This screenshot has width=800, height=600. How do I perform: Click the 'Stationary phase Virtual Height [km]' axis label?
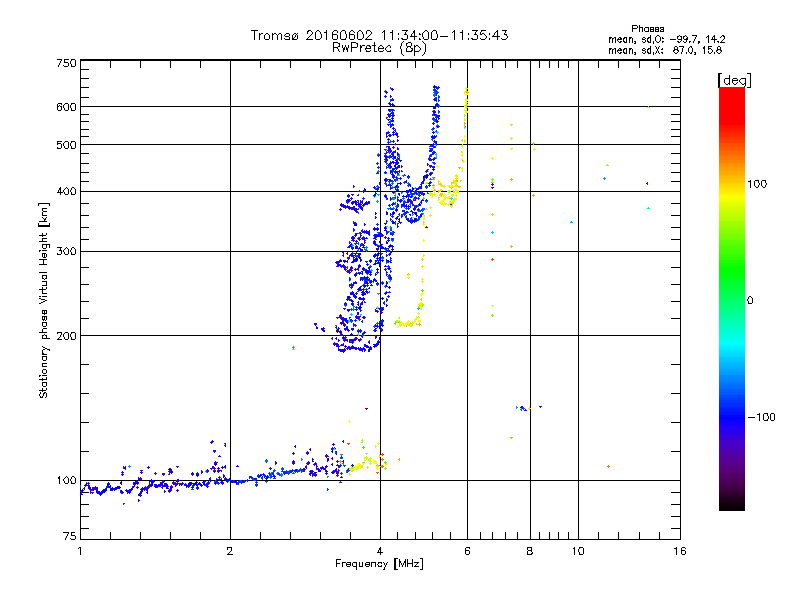pos(44,300)
